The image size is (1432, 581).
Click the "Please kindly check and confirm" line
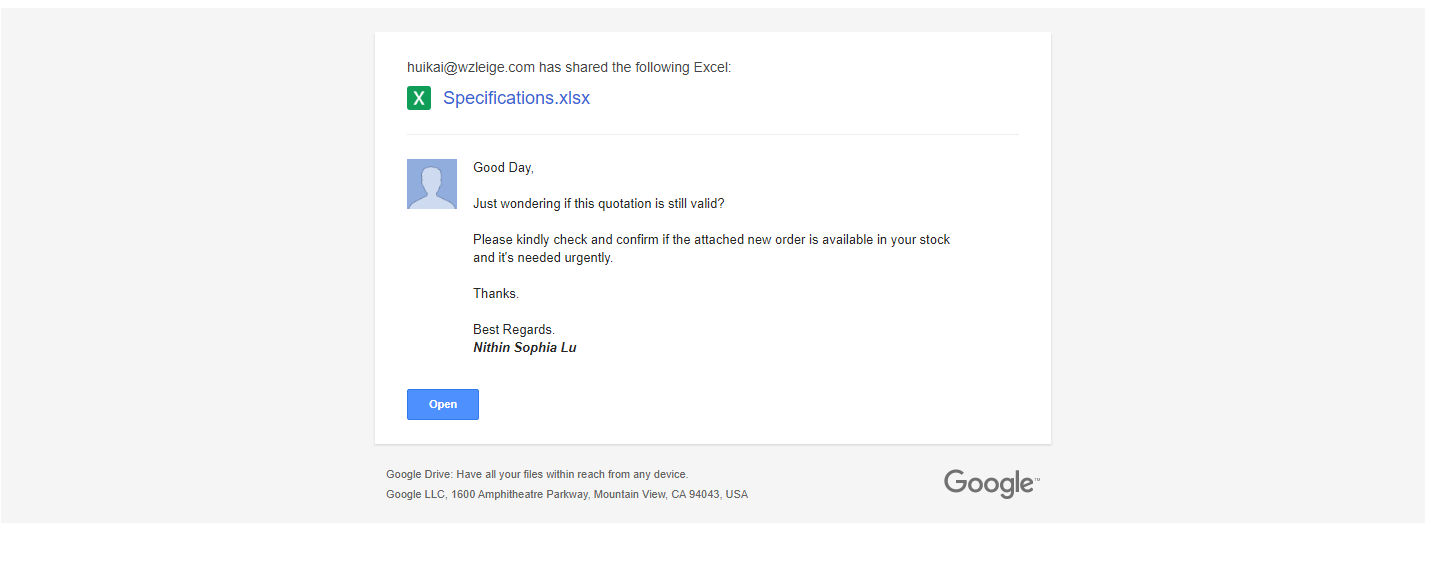pos(711,240)
